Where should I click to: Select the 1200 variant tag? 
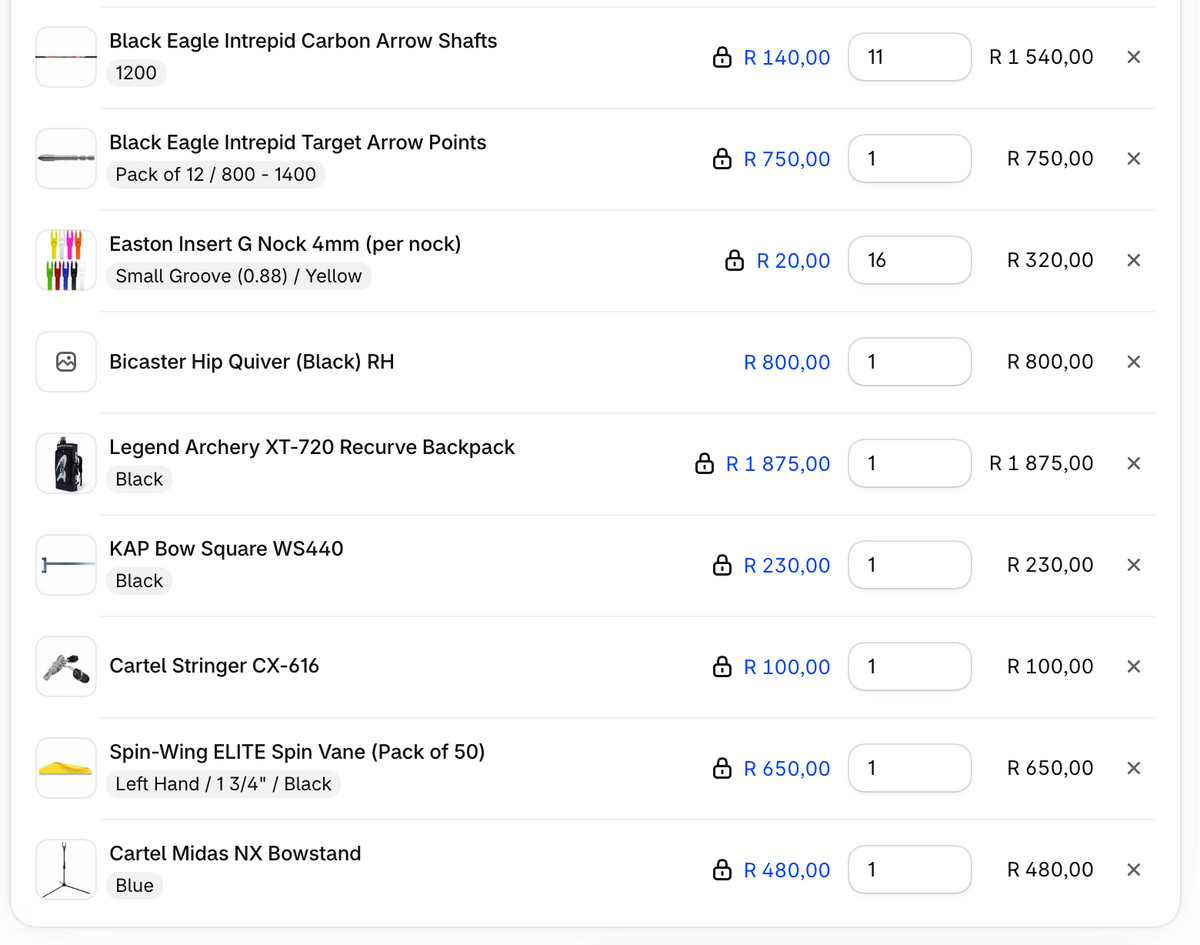[136, 73]
